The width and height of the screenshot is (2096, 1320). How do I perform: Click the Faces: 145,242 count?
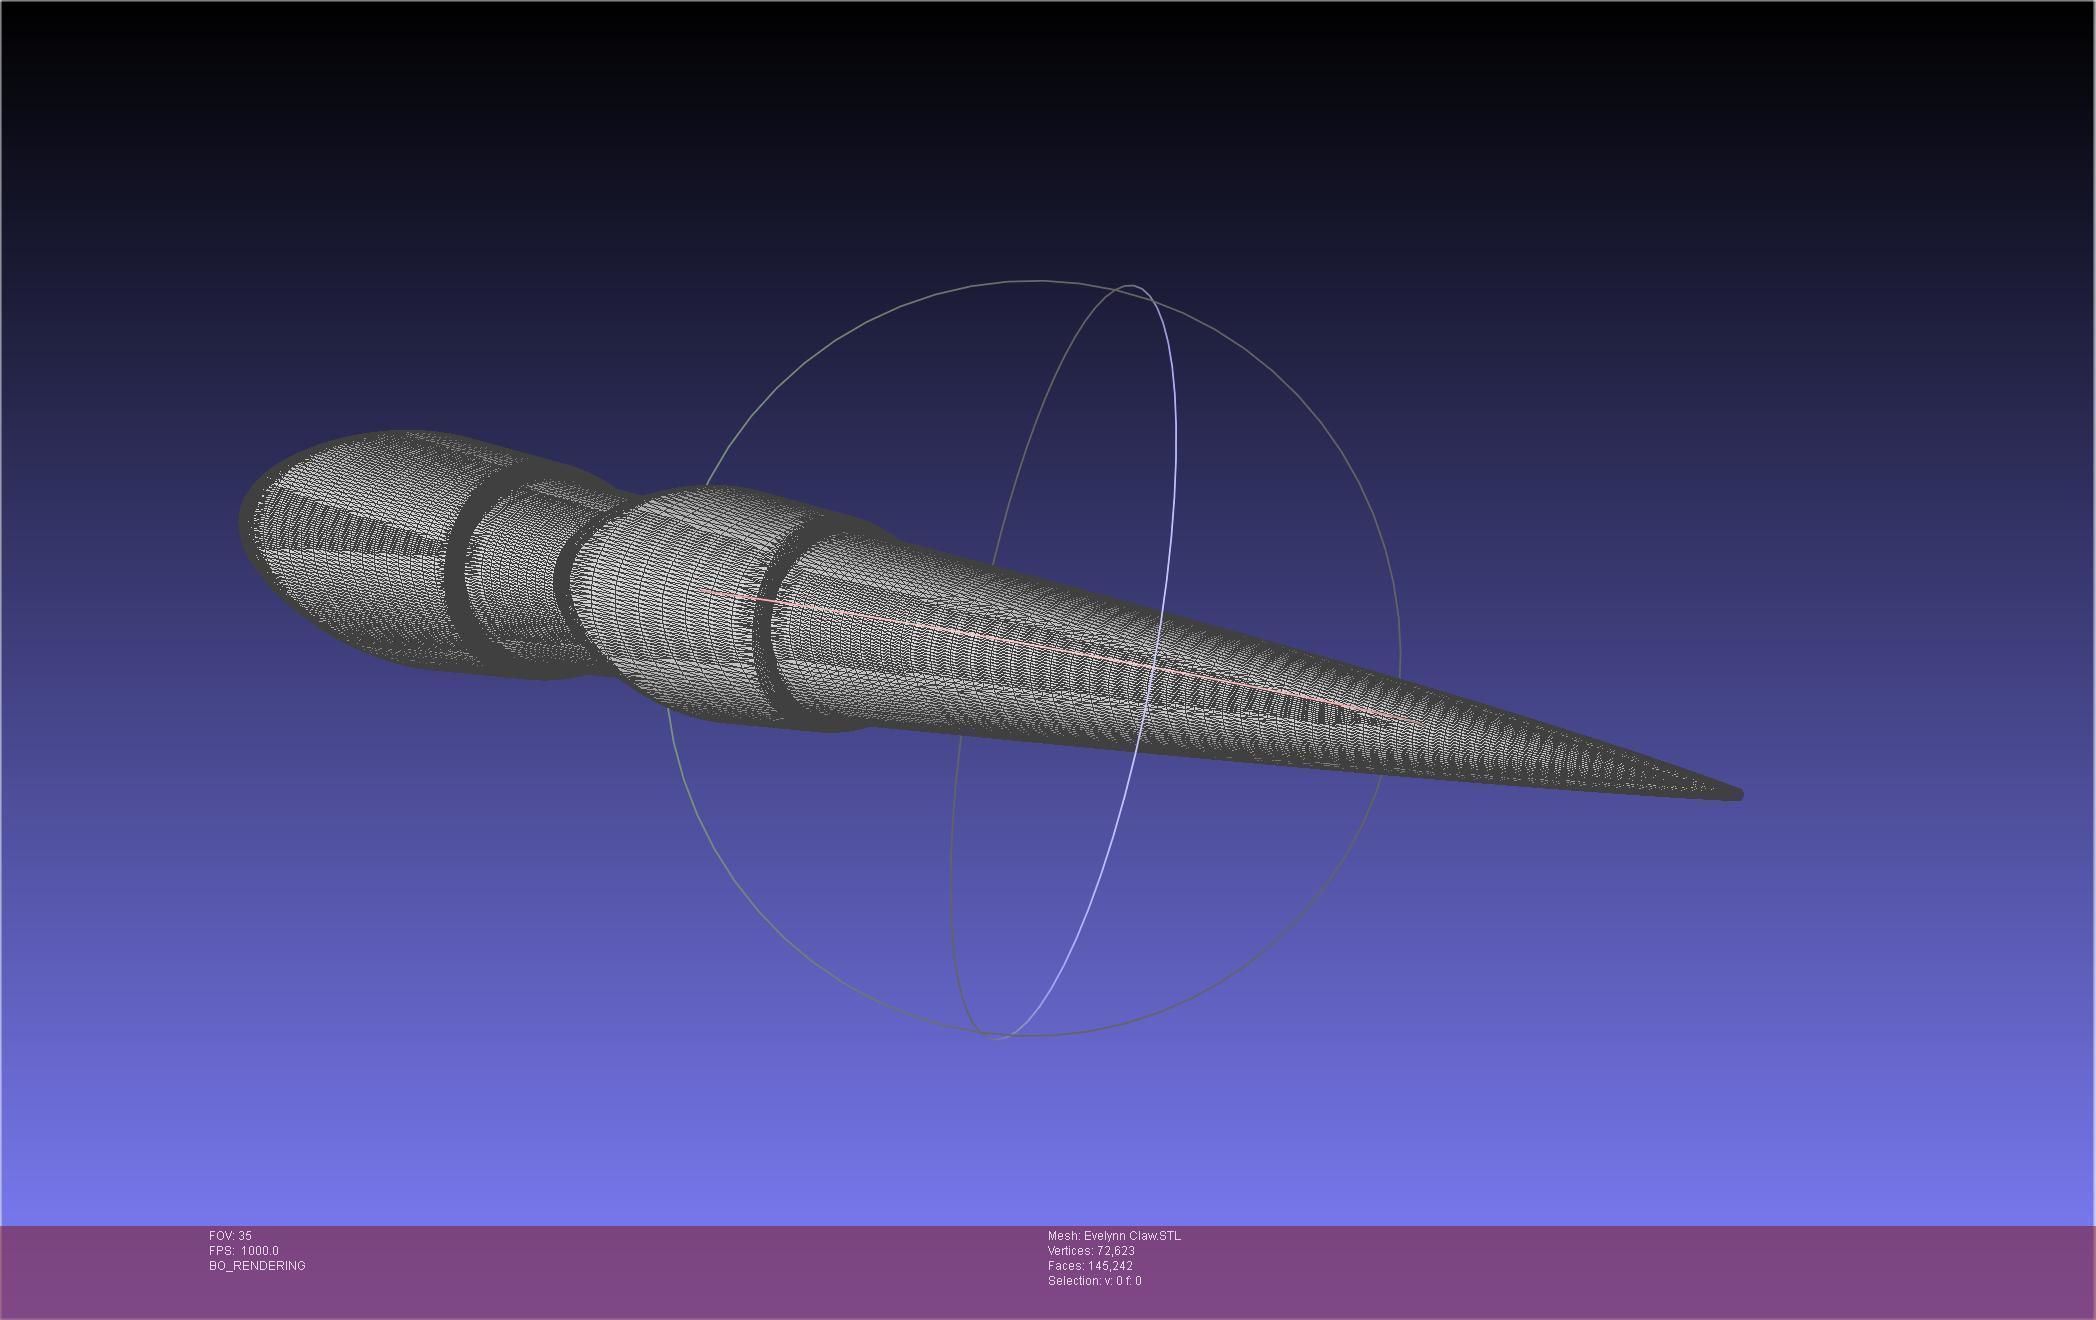click(x=1089, y=1266)
